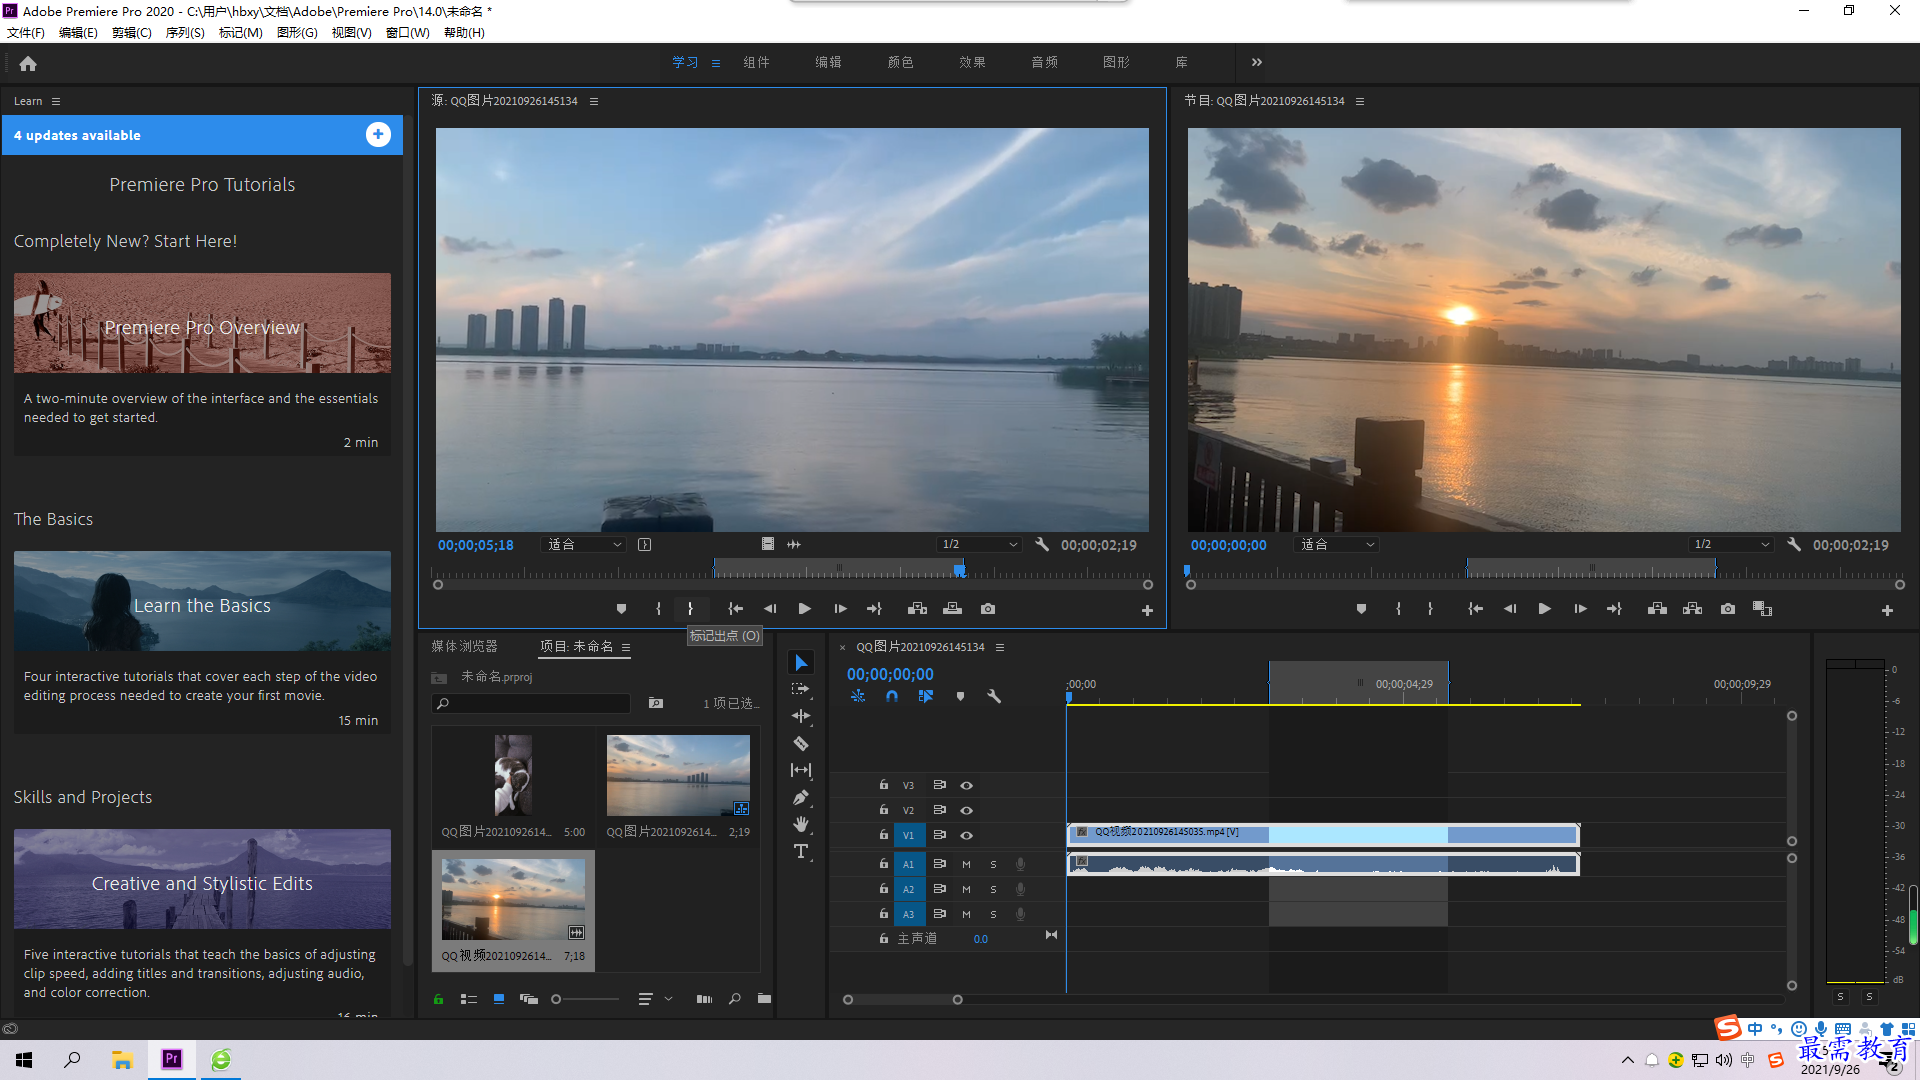Open the 文件(F) menu
Viewport: 1920px width, 1080px height.
(x=26, y=32)
